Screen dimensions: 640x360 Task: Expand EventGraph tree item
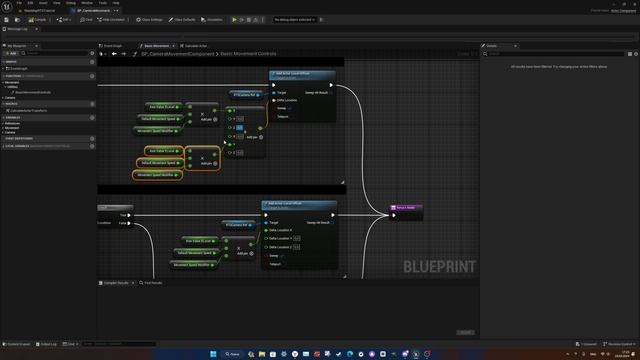[x=3, y=69]
